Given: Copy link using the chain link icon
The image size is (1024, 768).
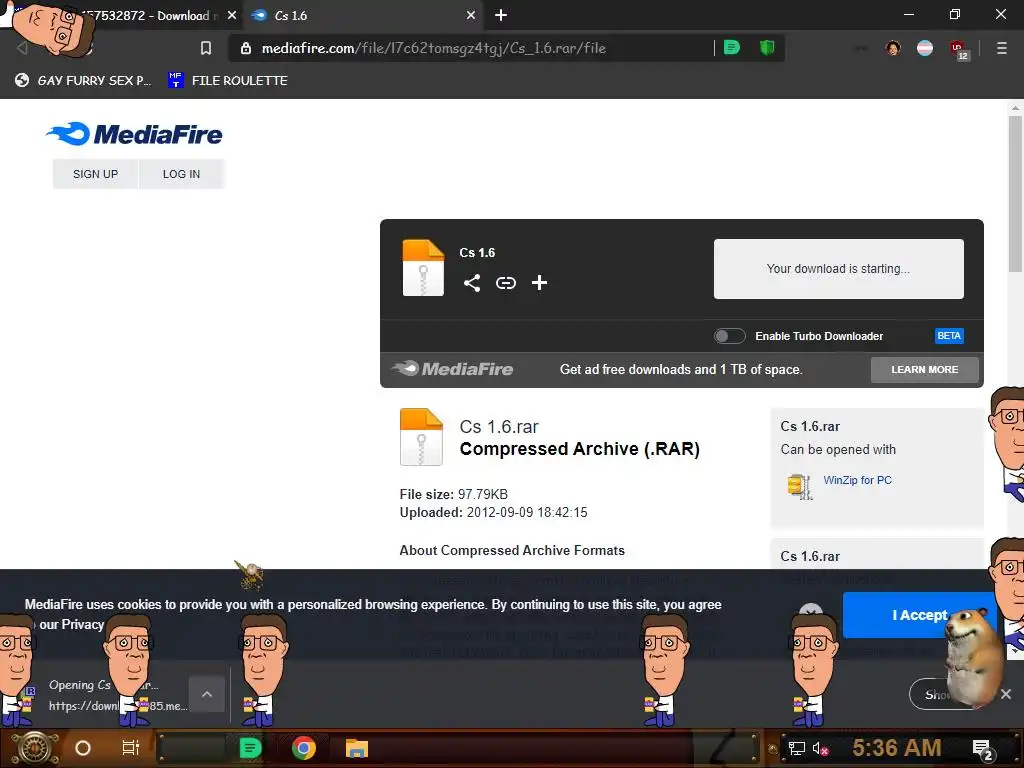Looking at the screenshot, I should (505, 283).
